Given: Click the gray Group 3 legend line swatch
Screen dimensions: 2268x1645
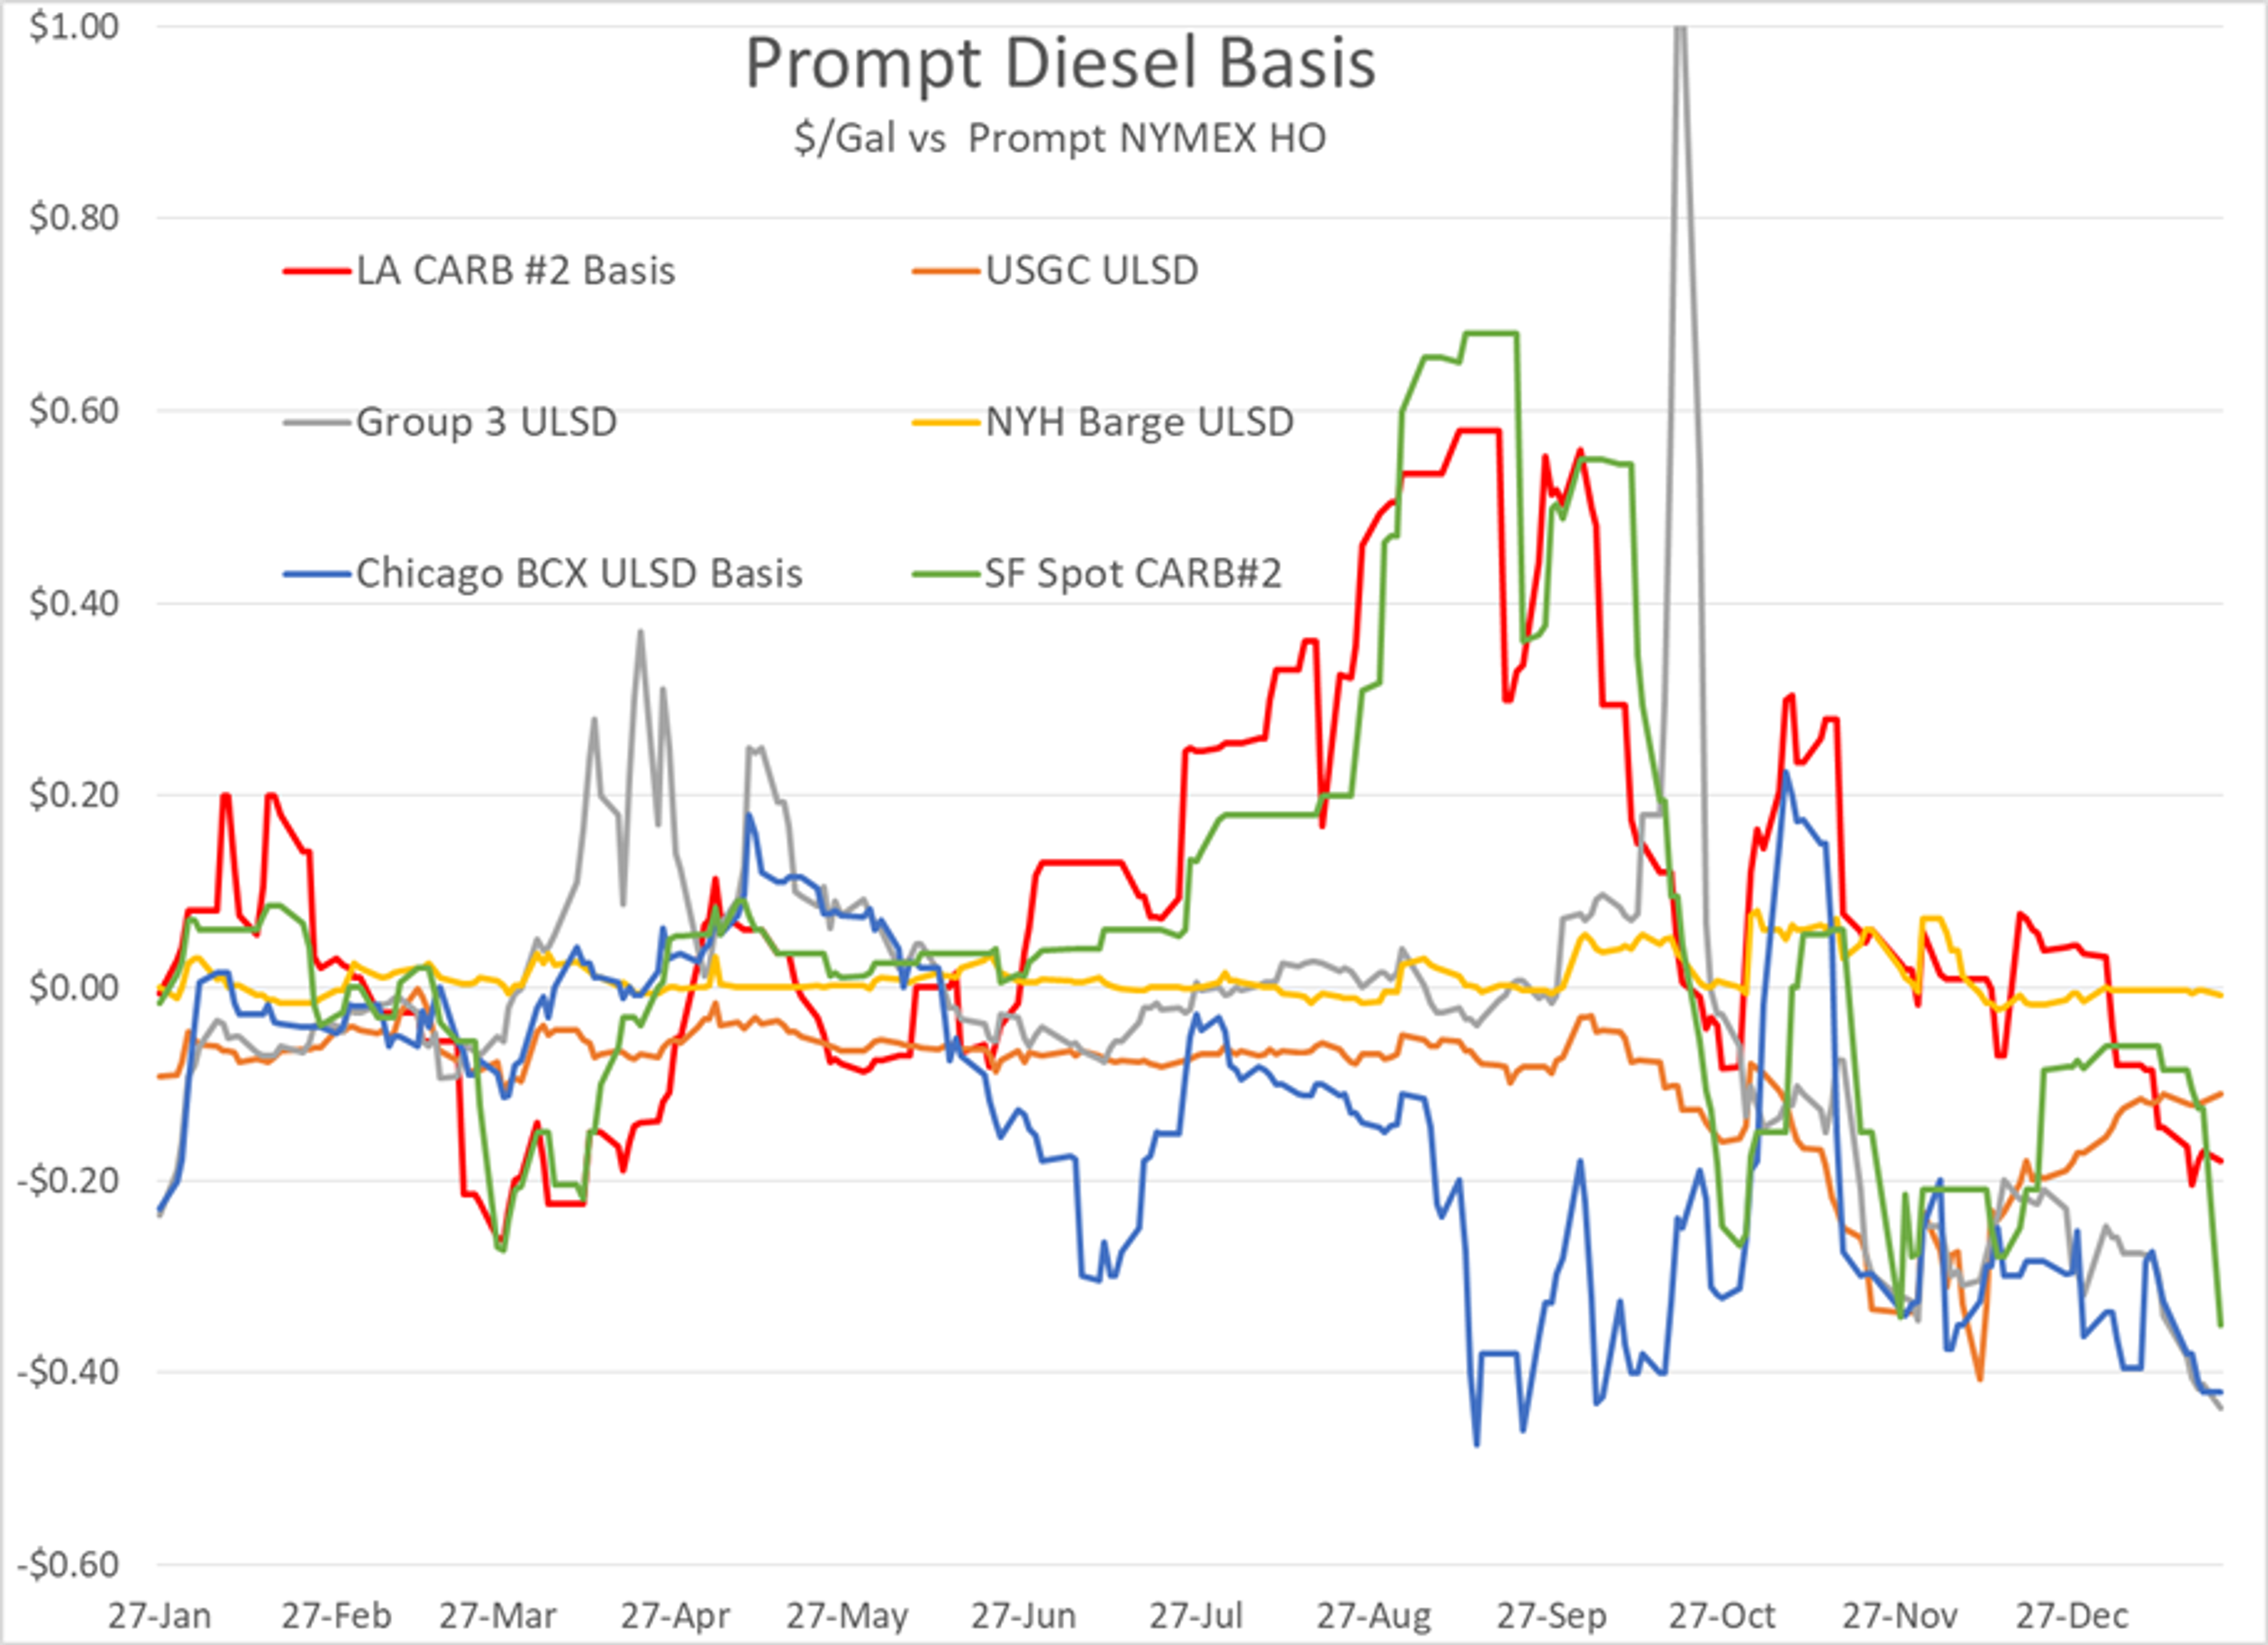Looking at the screenshot, I should click(316, 423).
